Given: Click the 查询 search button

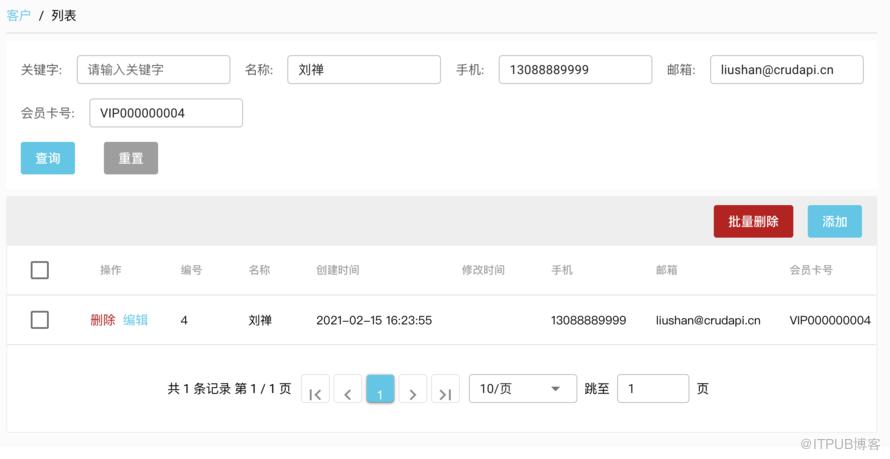Looking at the screenshot, I should [x=48, y=158].
